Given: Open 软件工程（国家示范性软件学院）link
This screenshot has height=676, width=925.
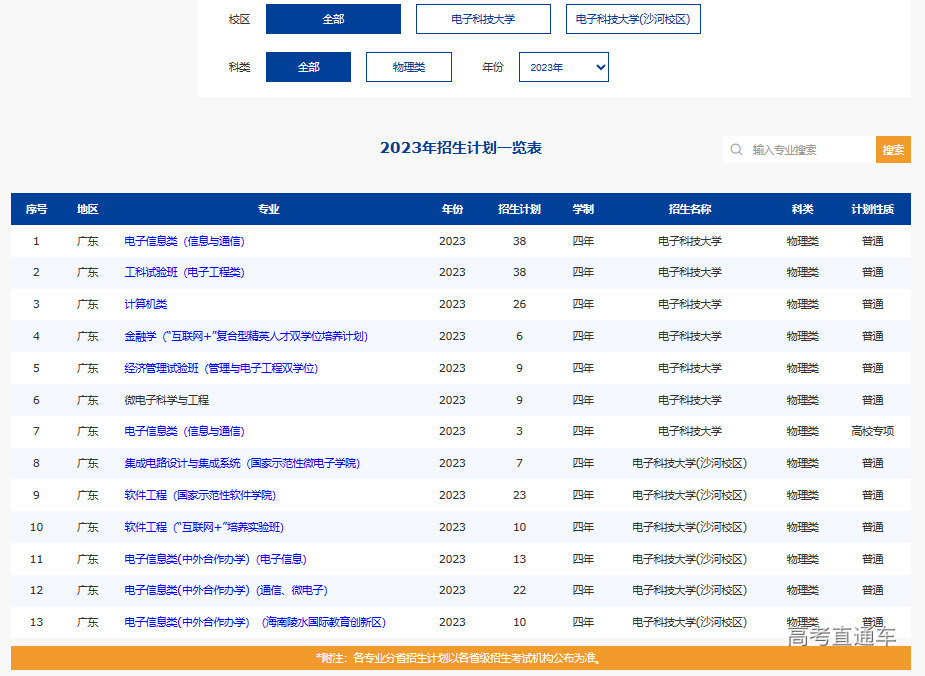Looking at the screenshot, I should pyautogui.click(x=200, y=495).
